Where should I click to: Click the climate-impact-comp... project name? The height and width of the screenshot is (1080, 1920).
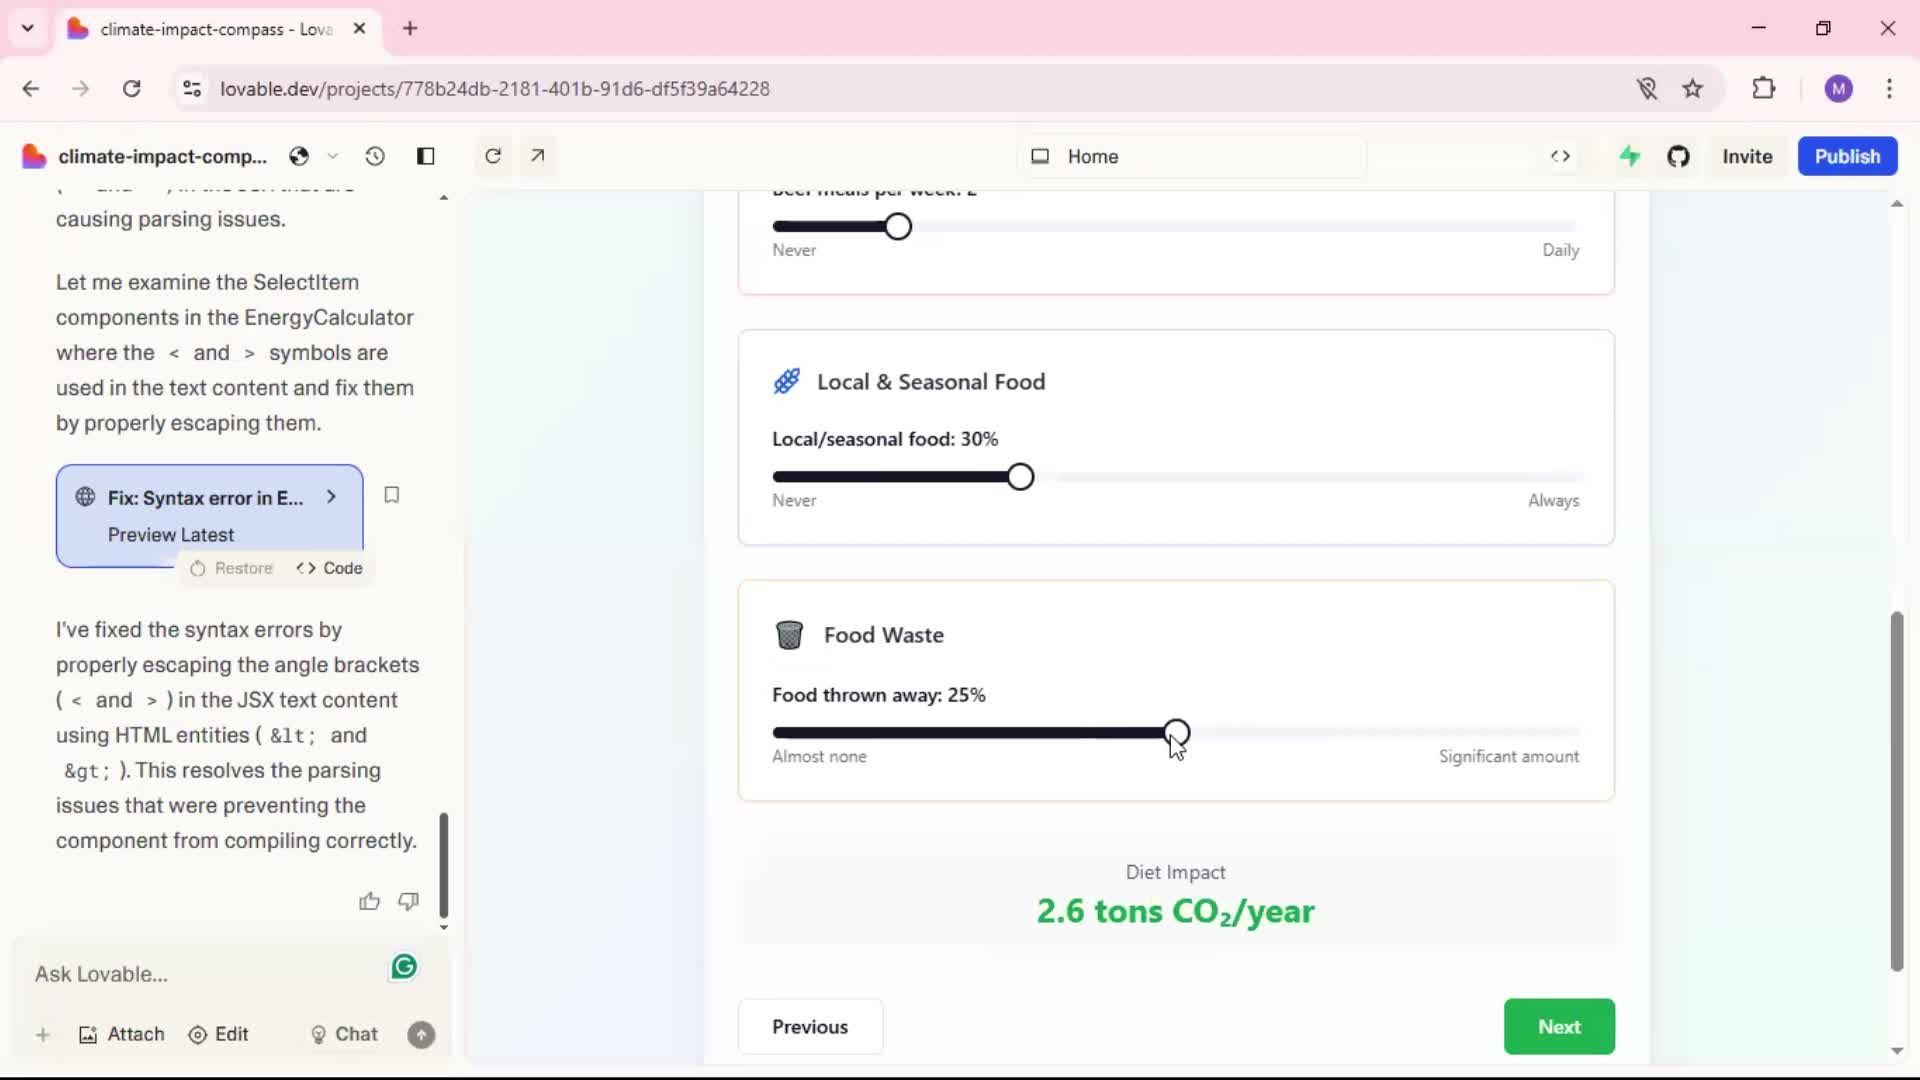[x=162, y=156]
